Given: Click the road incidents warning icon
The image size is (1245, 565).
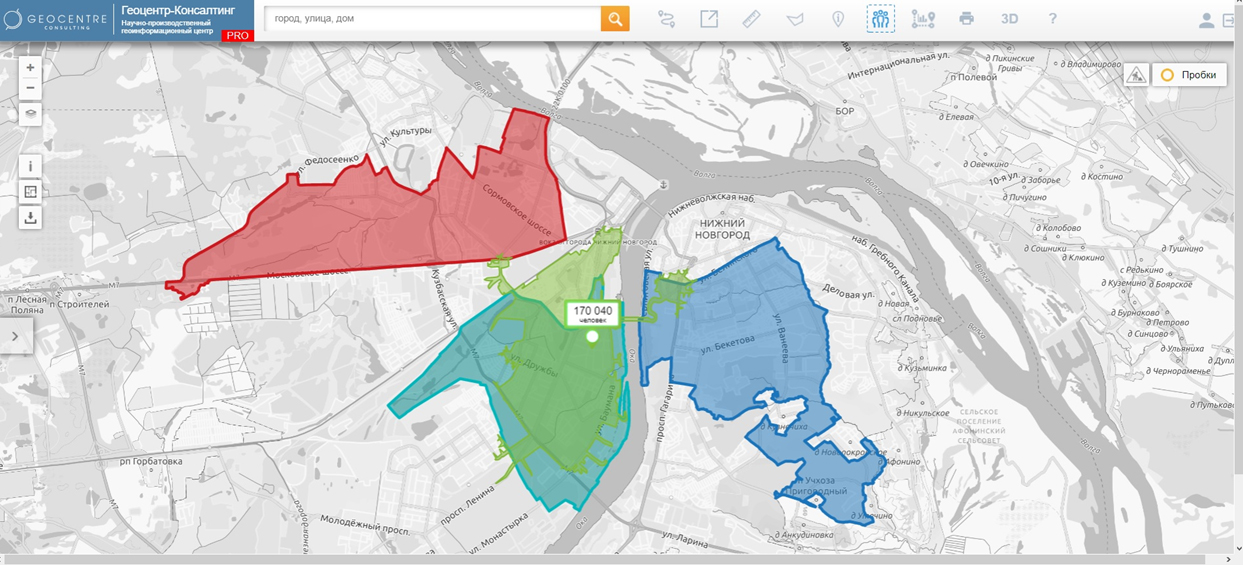Looking at the screenshot, I should [1136, 75].
